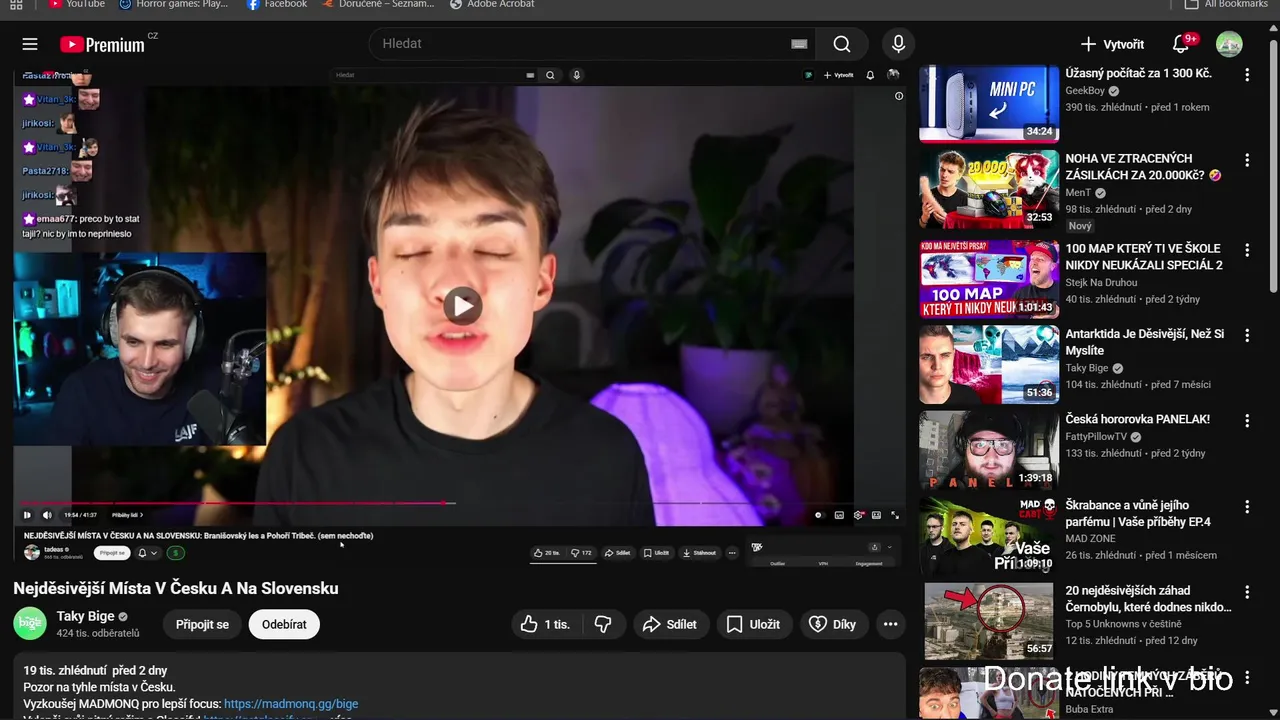Send thanks using Díky button
1280x720 pixels.
tap(833, 624)
